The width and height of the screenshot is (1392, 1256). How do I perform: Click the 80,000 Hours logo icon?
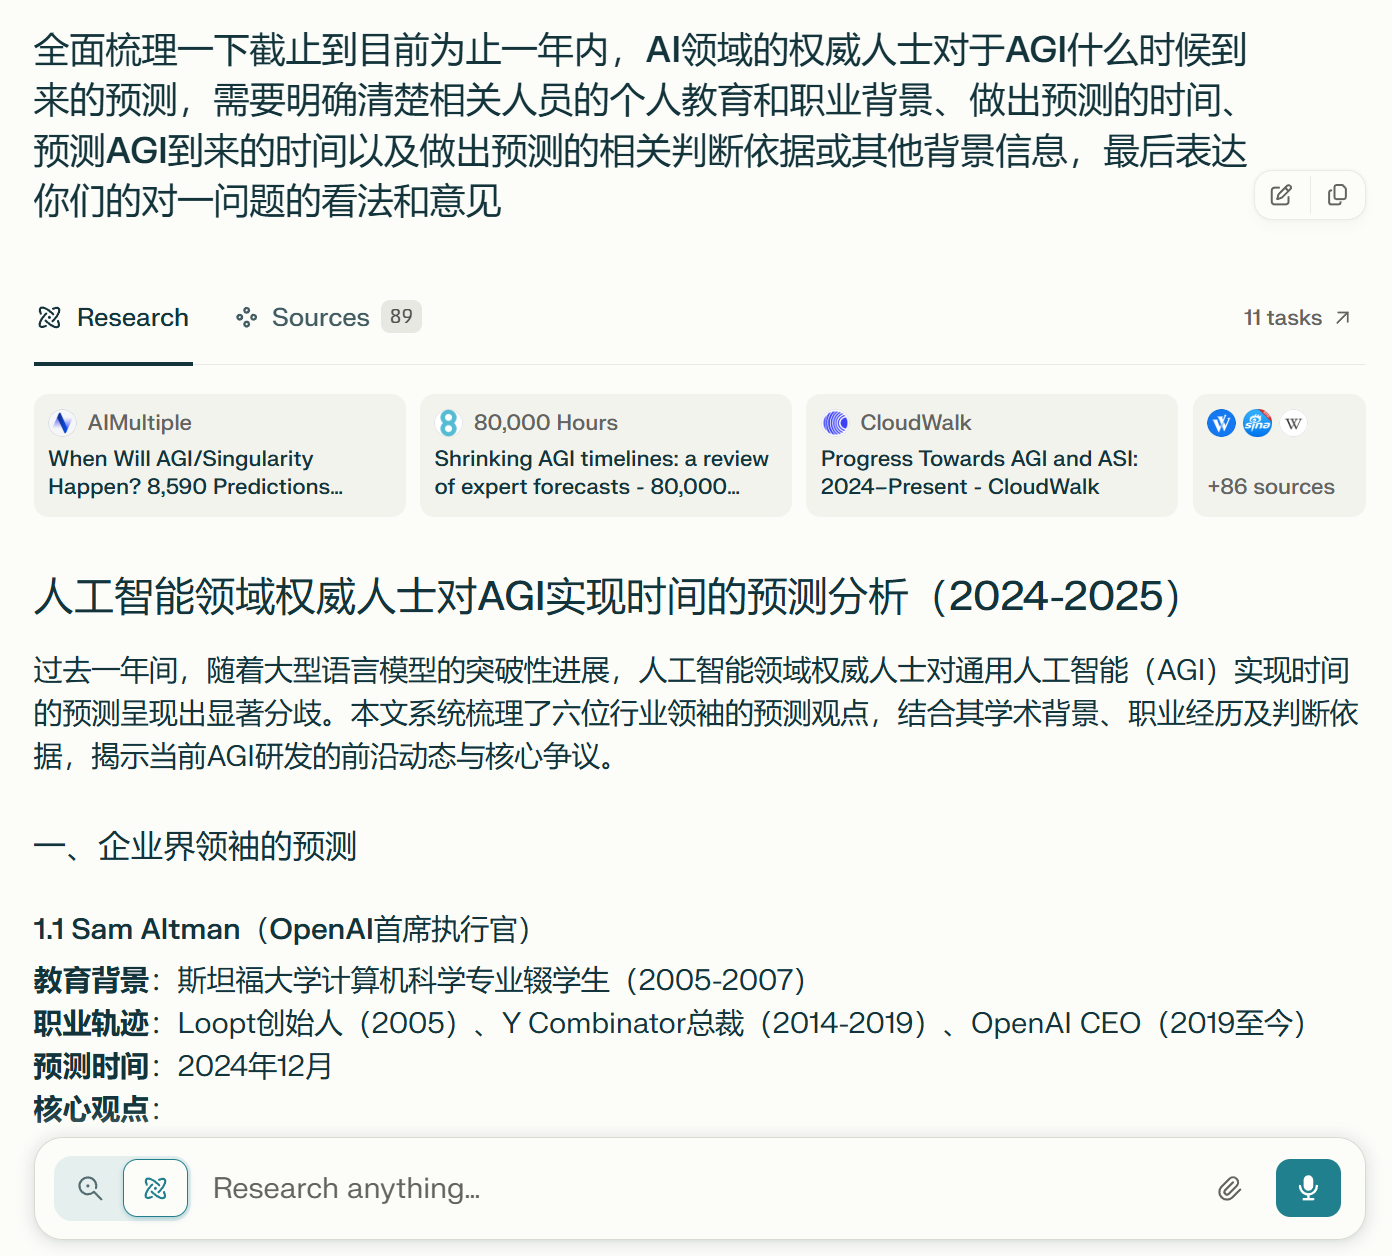coord(448,423)
